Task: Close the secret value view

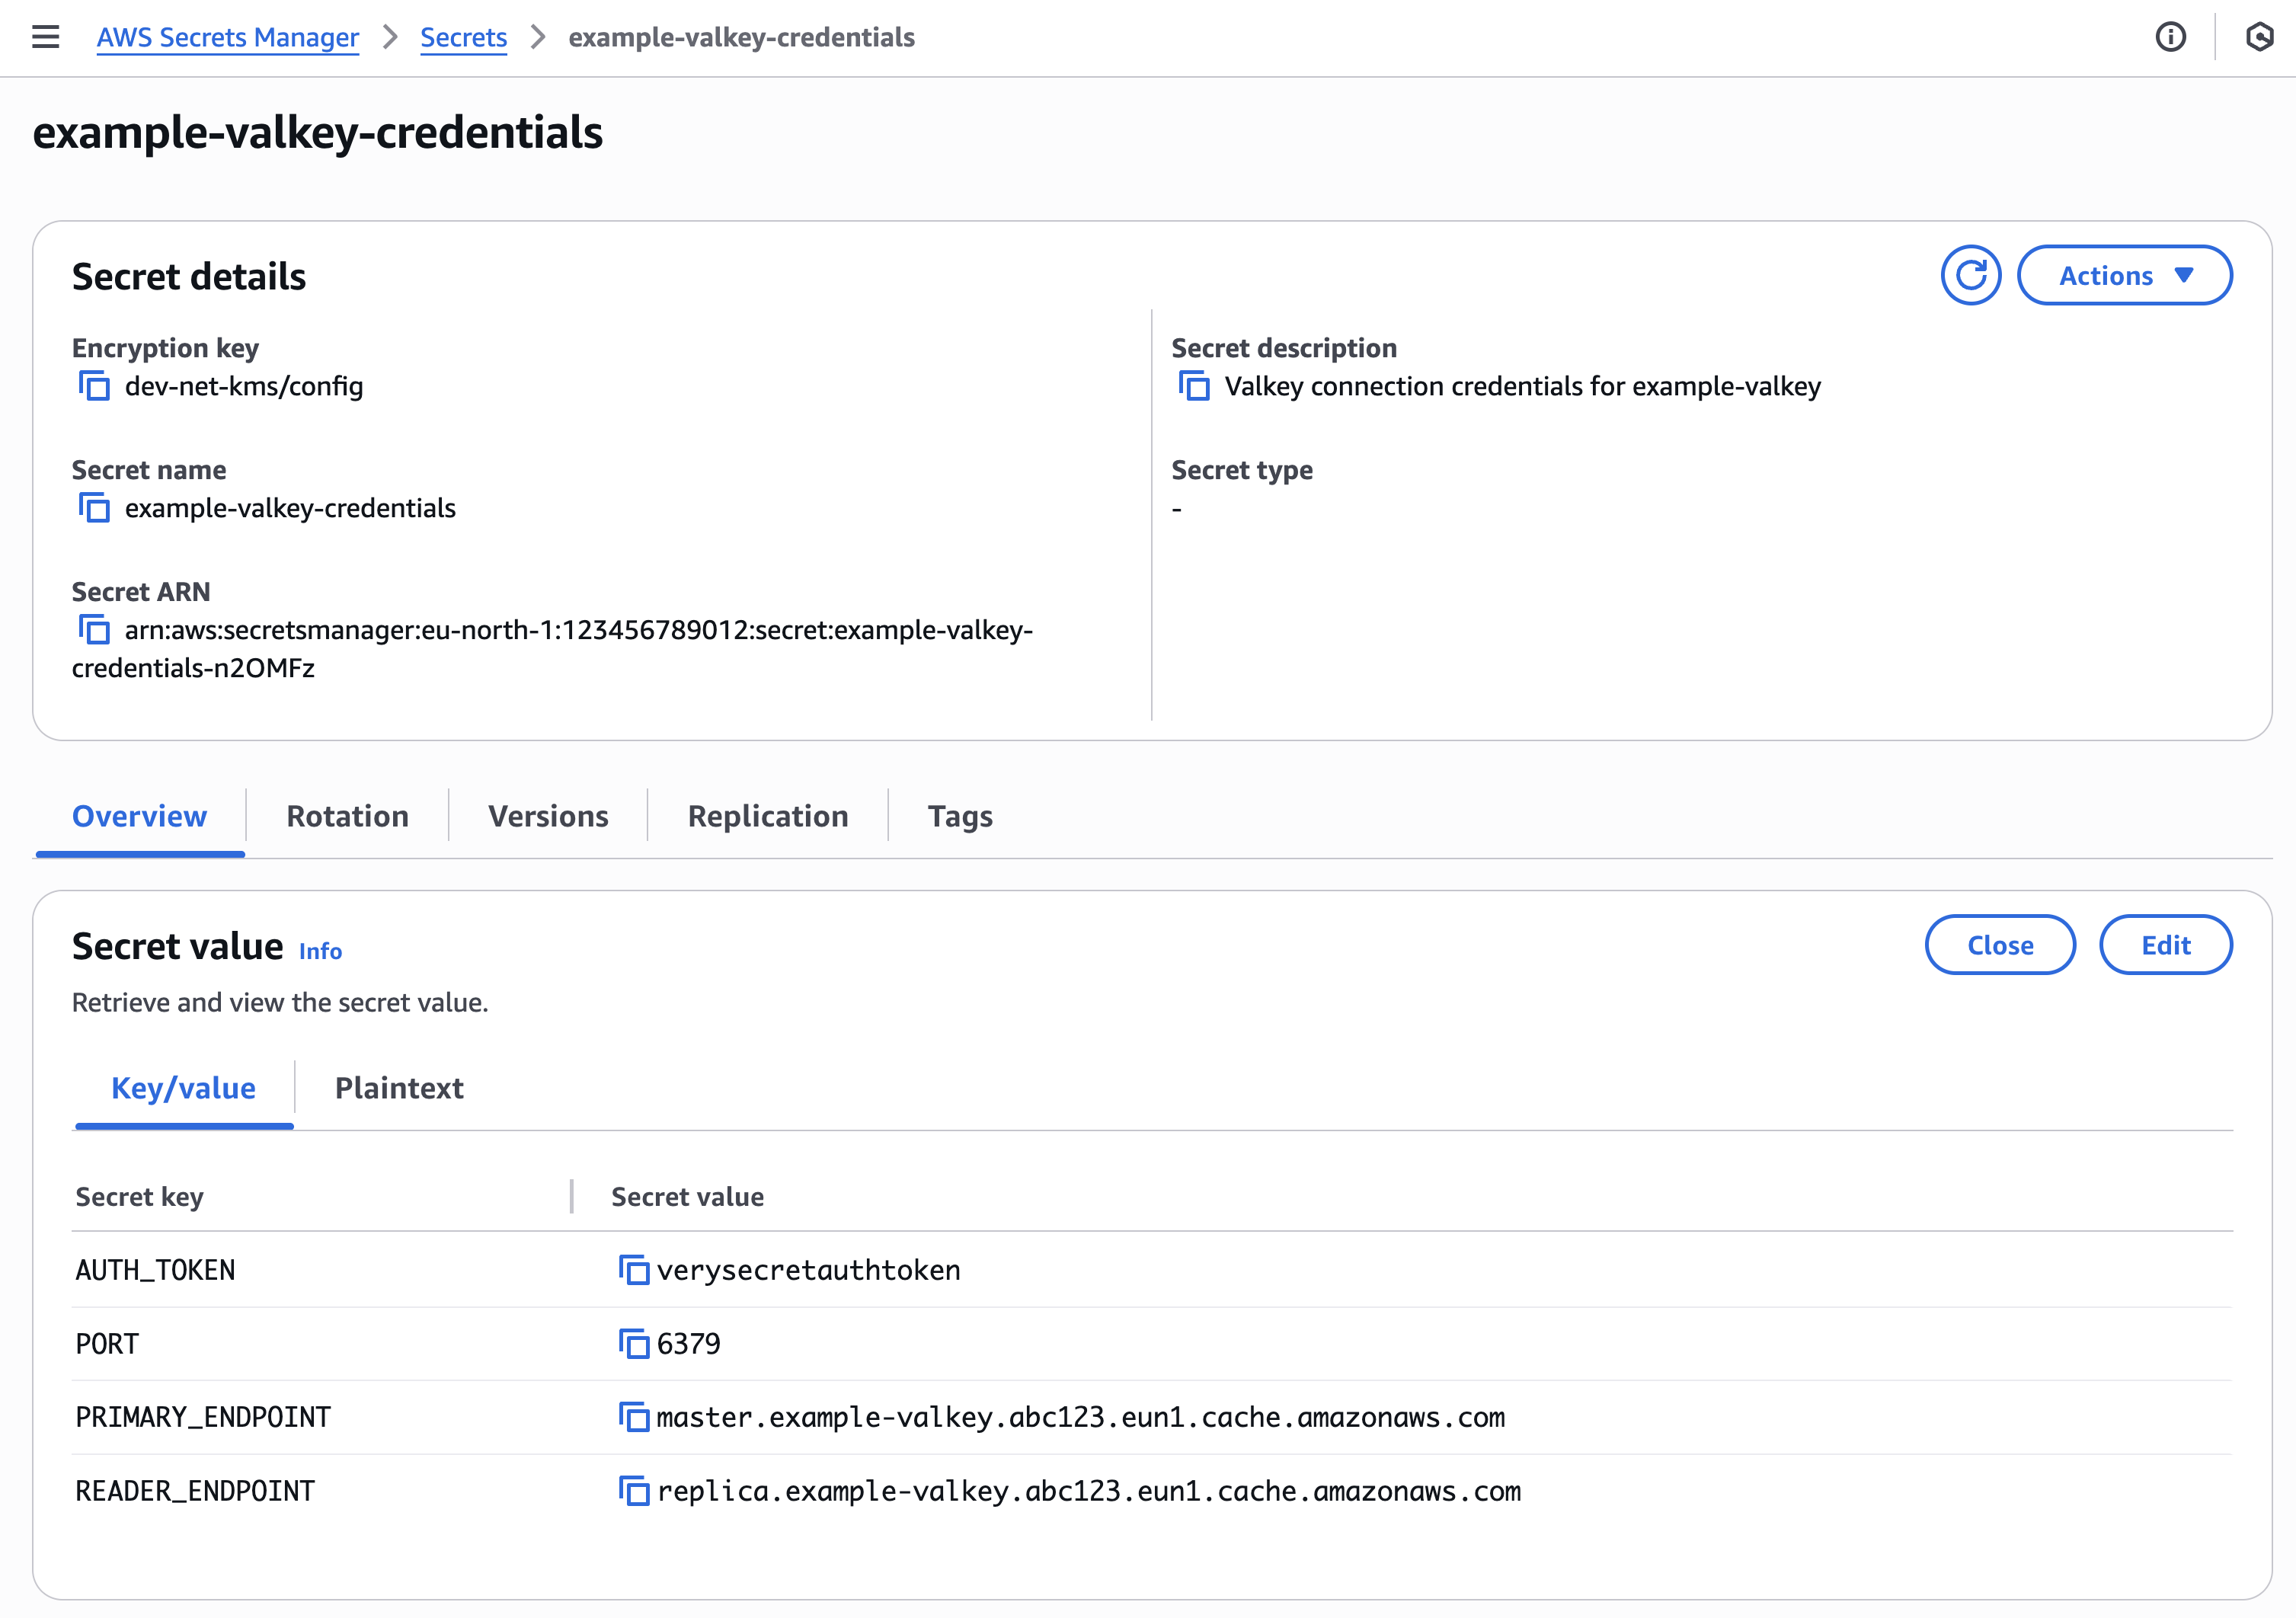Action: click(2000, 945)
